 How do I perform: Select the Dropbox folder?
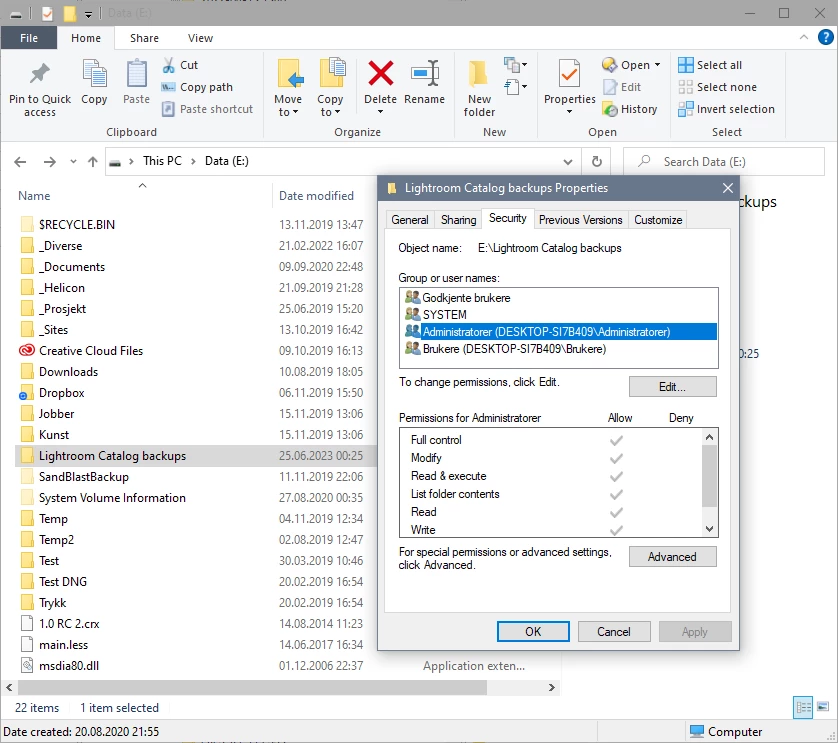[61, 393]
